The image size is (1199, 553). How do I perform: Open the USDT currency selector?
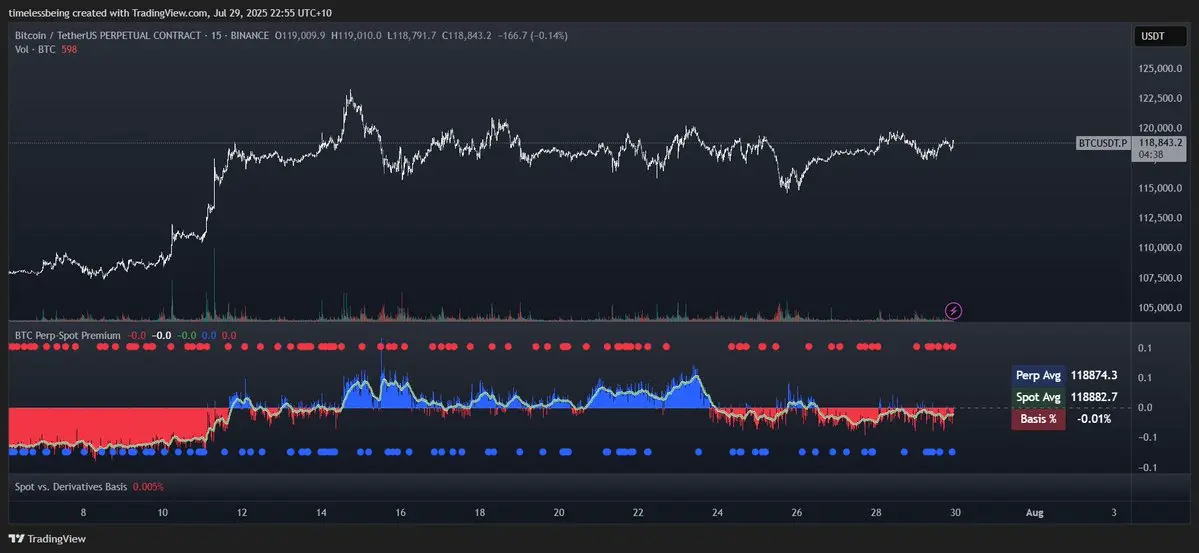click(1158, 36)
